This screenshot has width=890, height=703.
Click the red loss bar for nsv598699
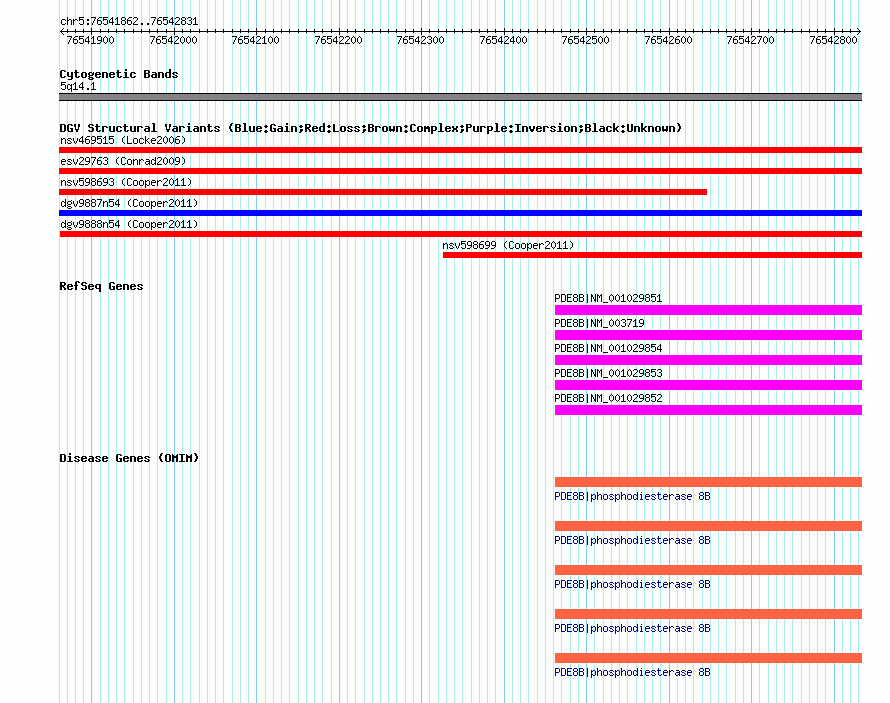click(x=652, y=255)
